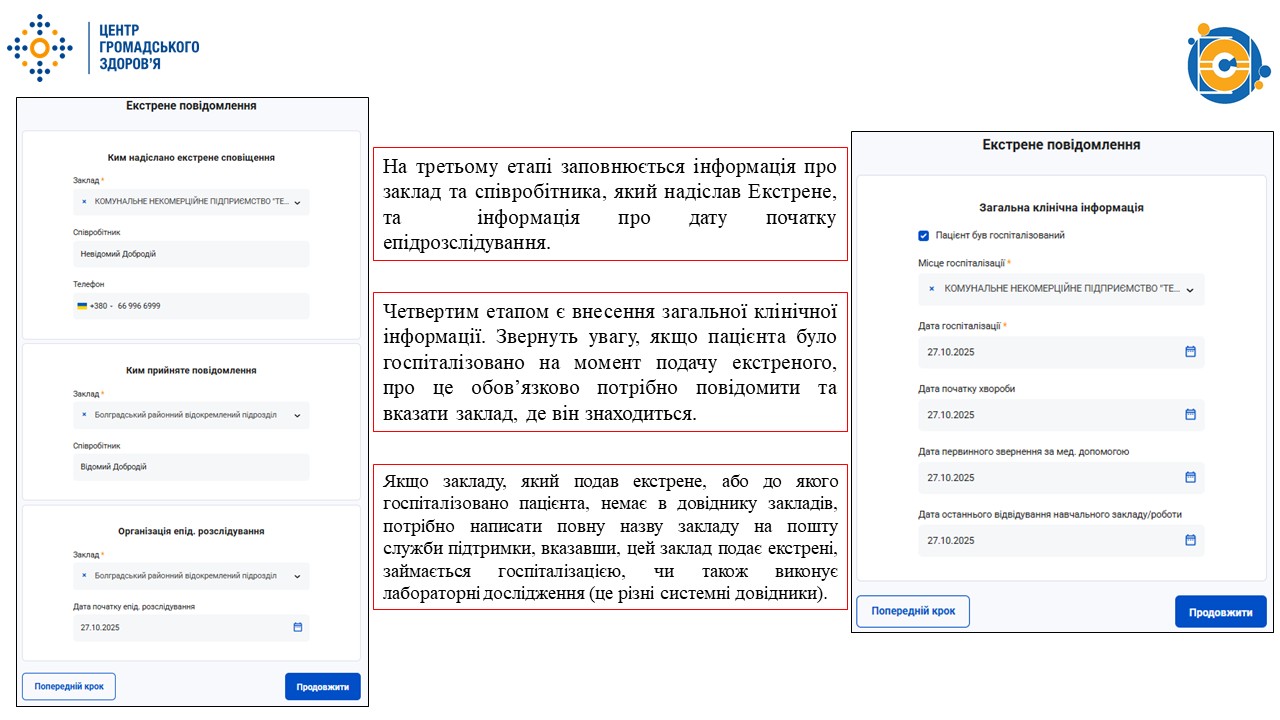
Task: Open calendar for Дата останнього відвідування закладу
Action: click(1189, 540)
